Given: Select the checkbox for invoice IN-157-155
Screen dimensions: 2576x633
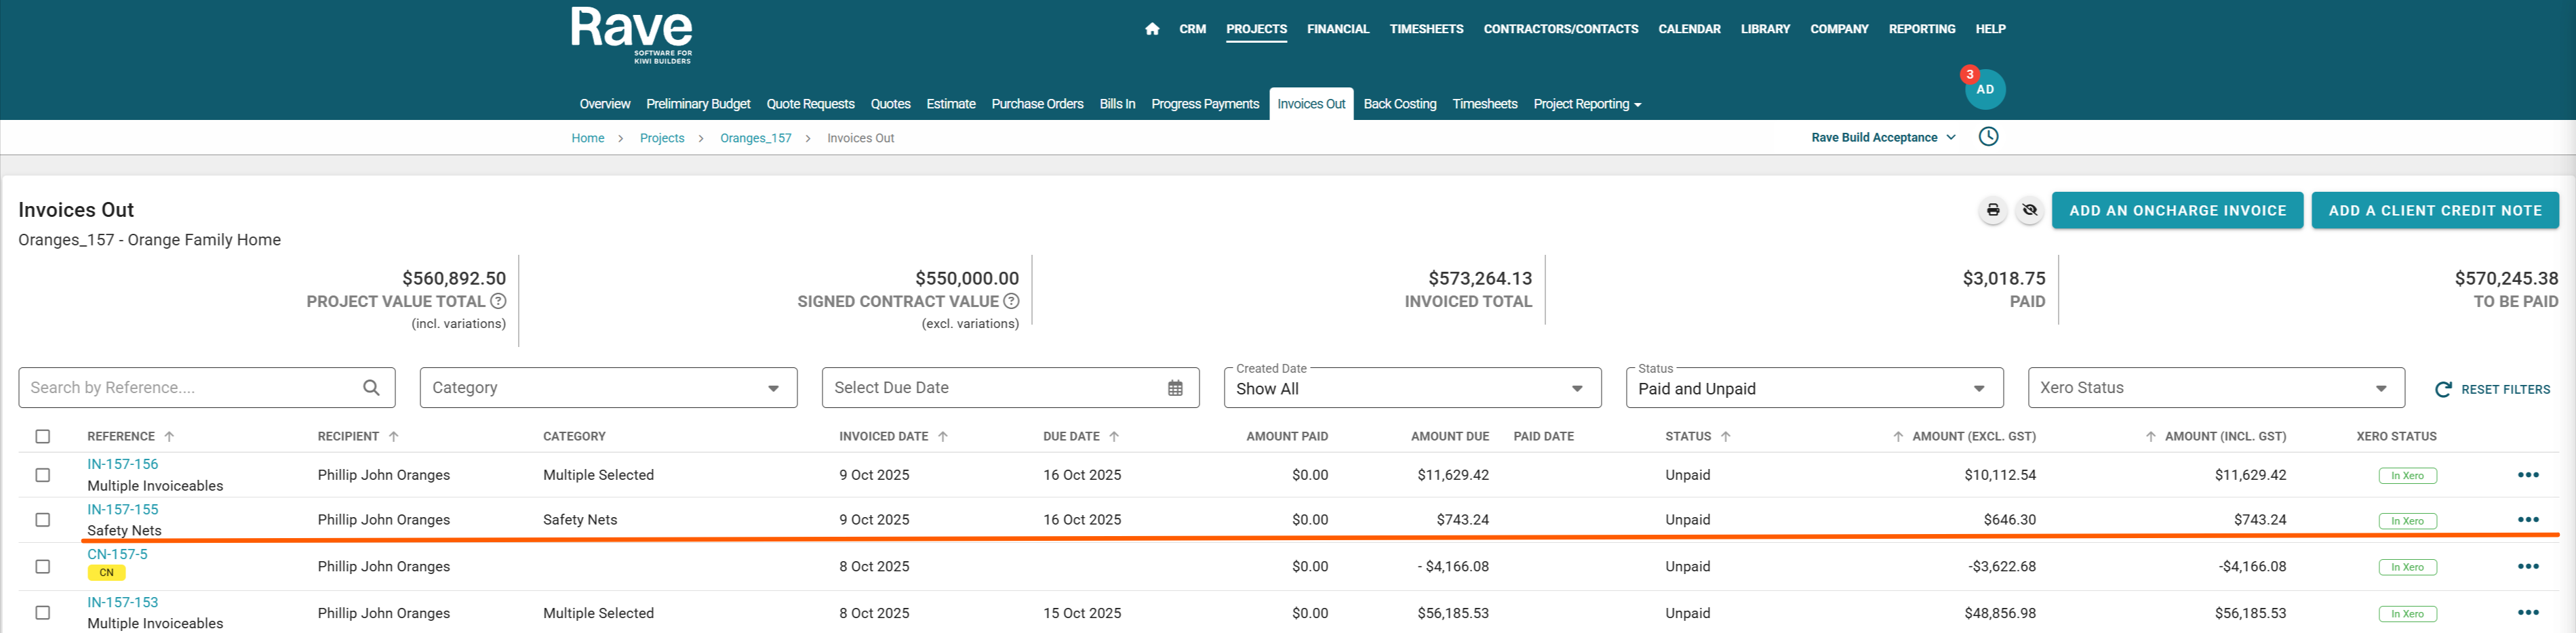Looking at the screenshot, I should (x=43, y=520).
